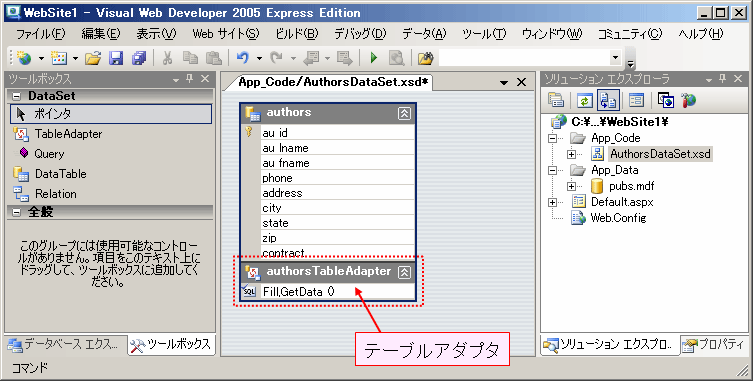Viewport: 753px width, 381px height.
Task: Click the Cut scissors icon
Action: [x=167, y=58]
